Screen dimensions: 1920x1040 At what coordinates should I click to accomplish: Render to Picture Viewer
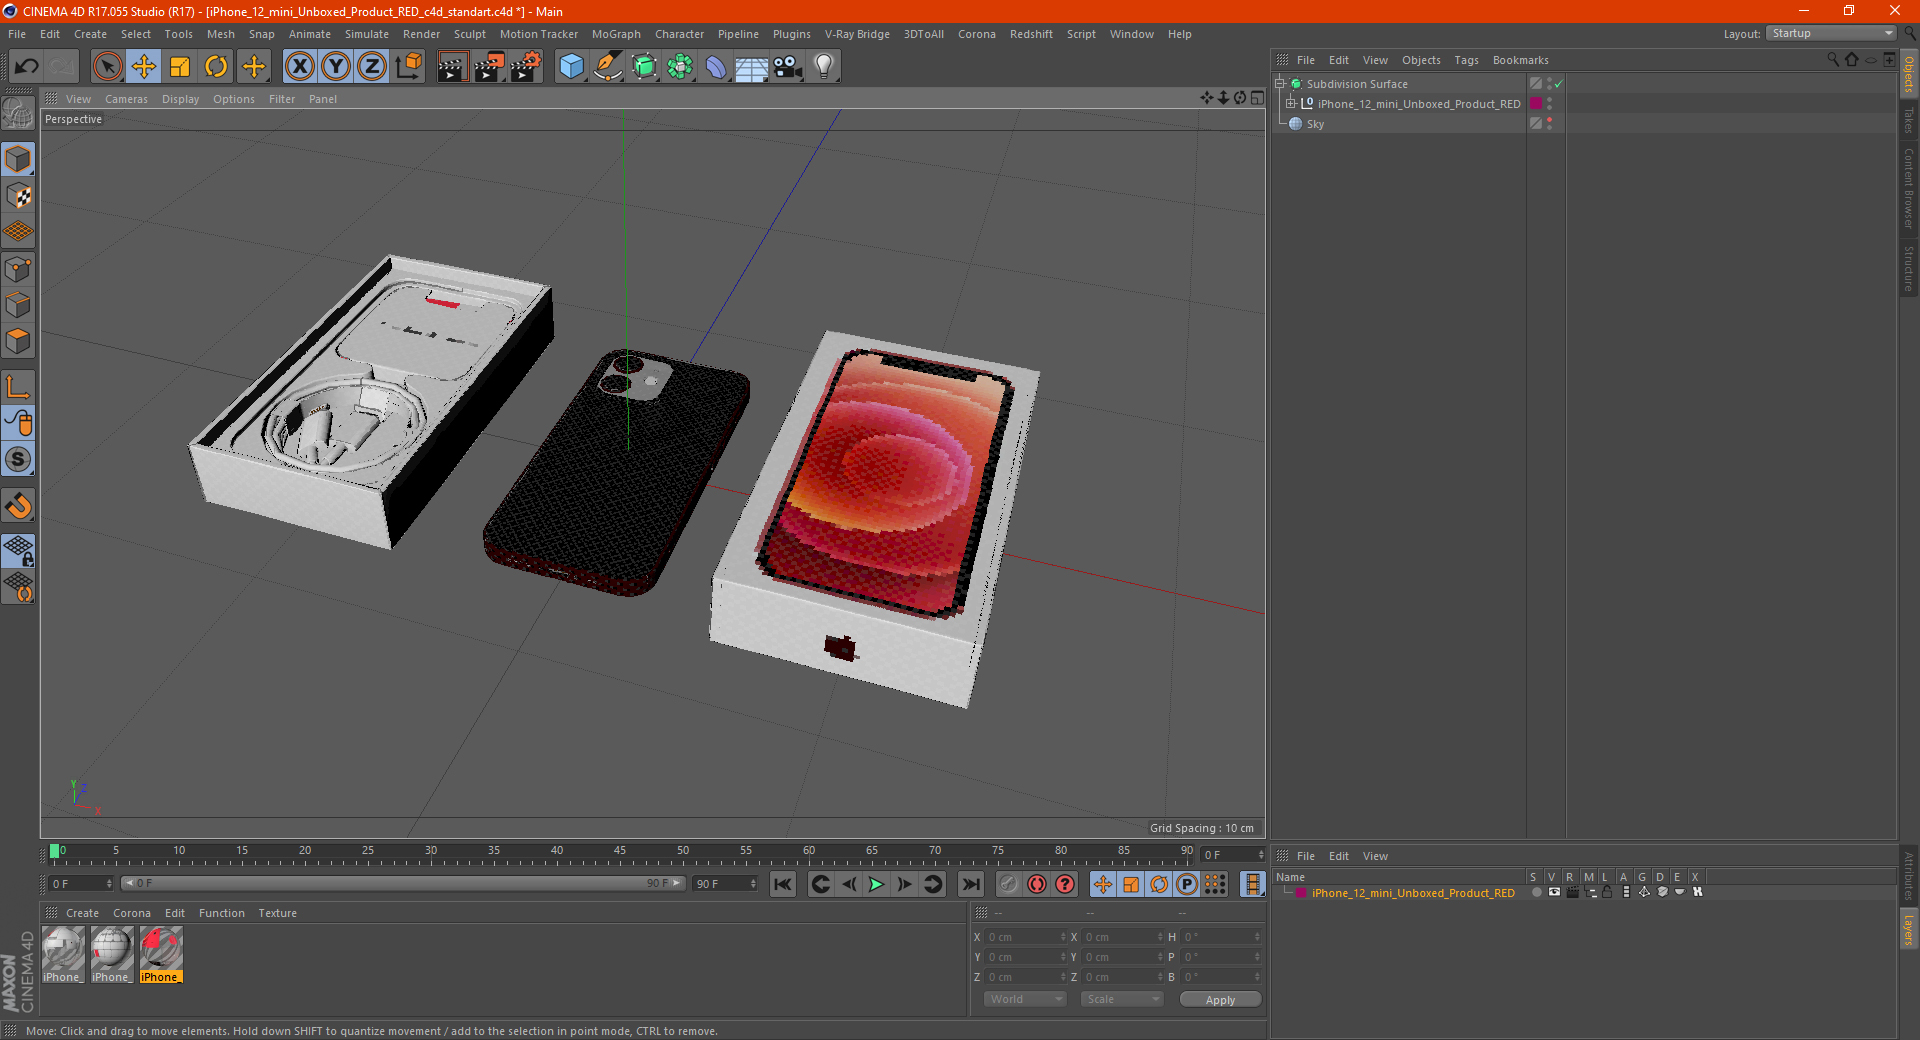(489, 67)
